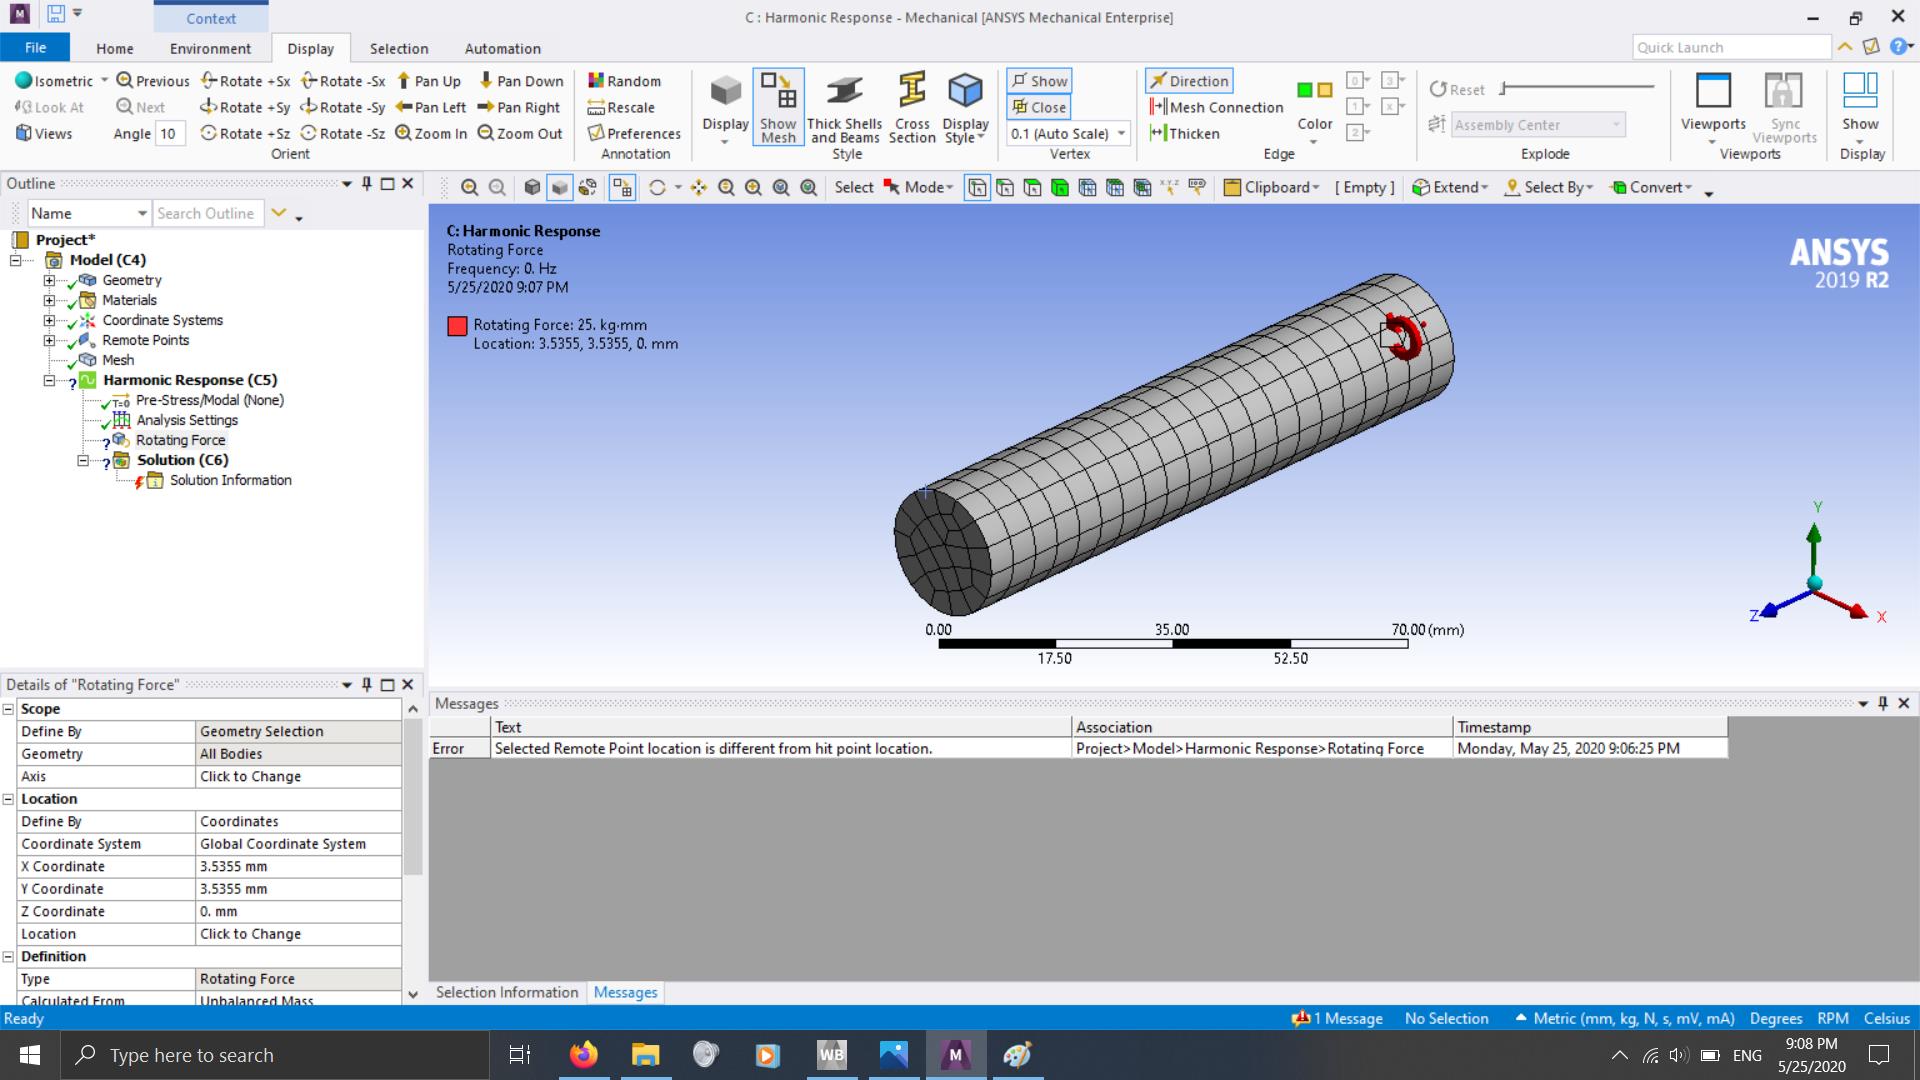The width and height of the screenshot is (1920, 1080).
Task: Click the Angle value input field
Action: pos(169,133)
